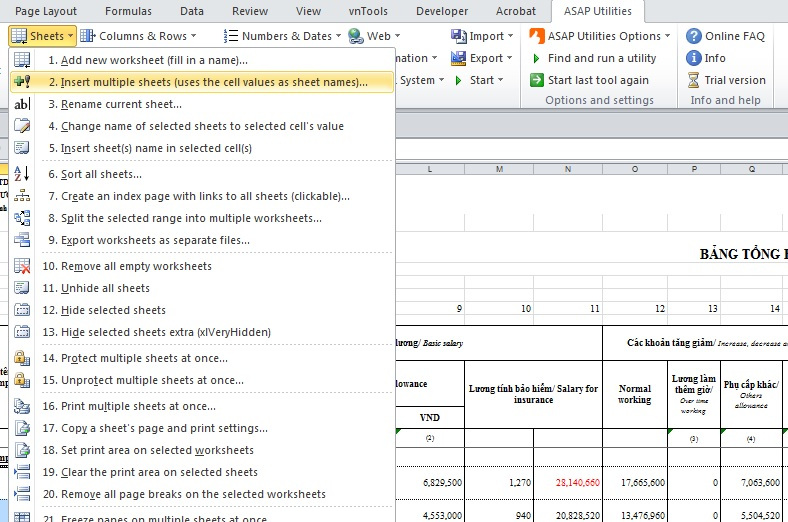
Task: Click the Protect multiple sheets lock icon
Action: click(22, 358)
